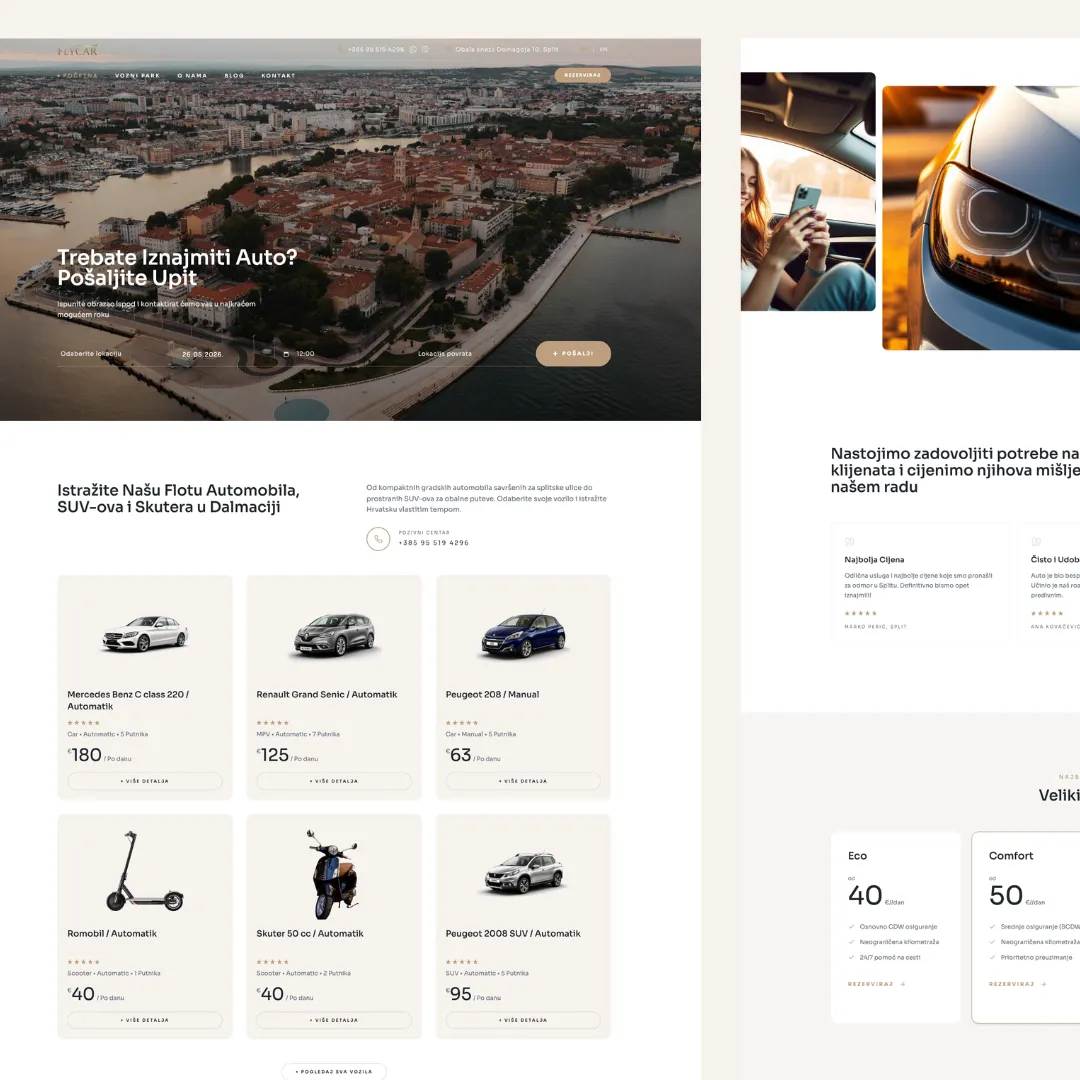Viewport: 1080px width, 1080px height.
Task: Open Romobil / Automatik title
Action: [x=112, y=933]
